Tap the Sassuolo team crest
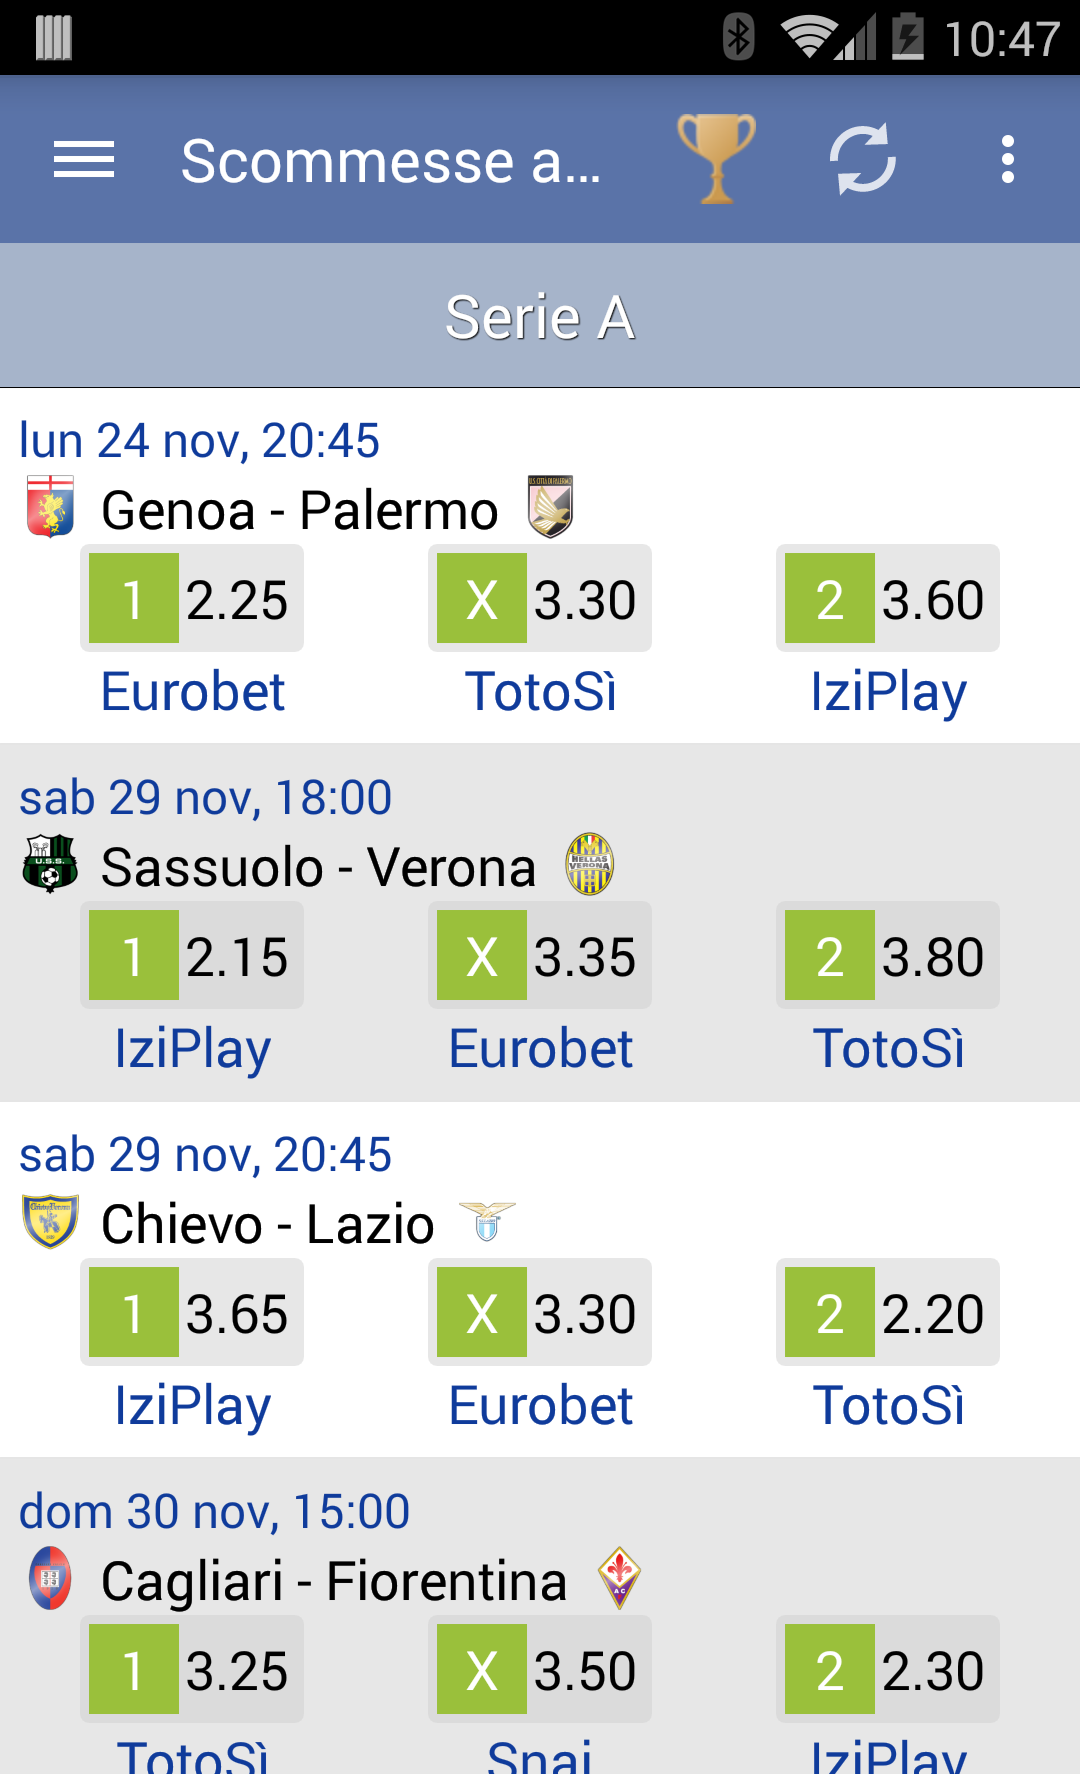The width and height of the screenshot is (1080, 1774). click(x=50, y=863)
